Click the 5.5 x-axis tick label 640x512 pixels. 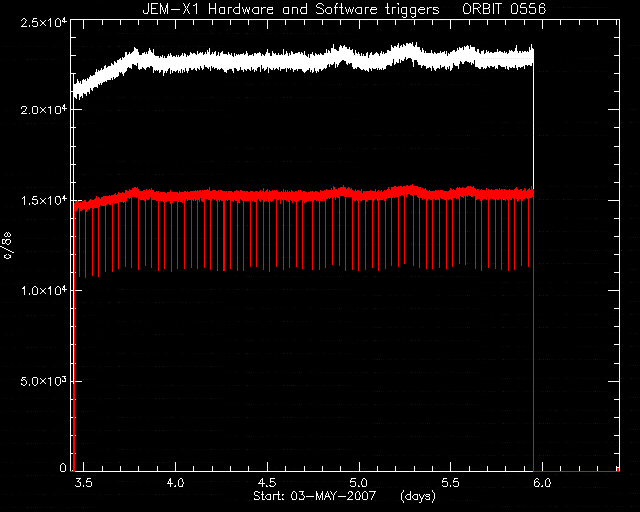451,483
